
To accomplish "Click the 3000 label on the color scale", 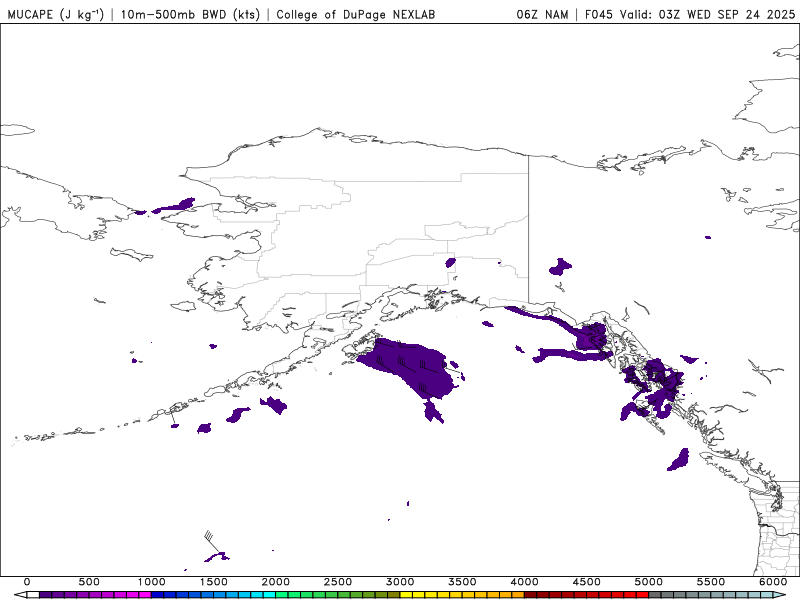I will [x=400, y=582].
